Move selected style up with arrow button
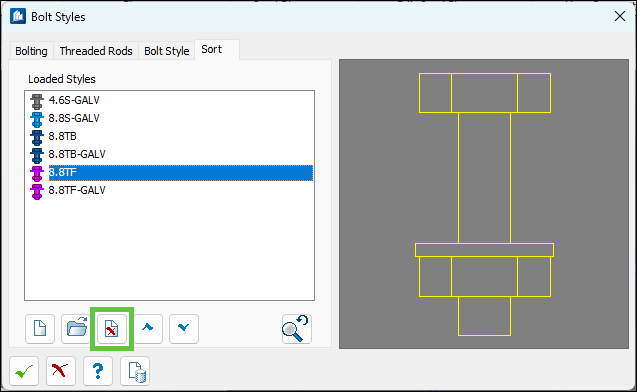 (148, 329)
